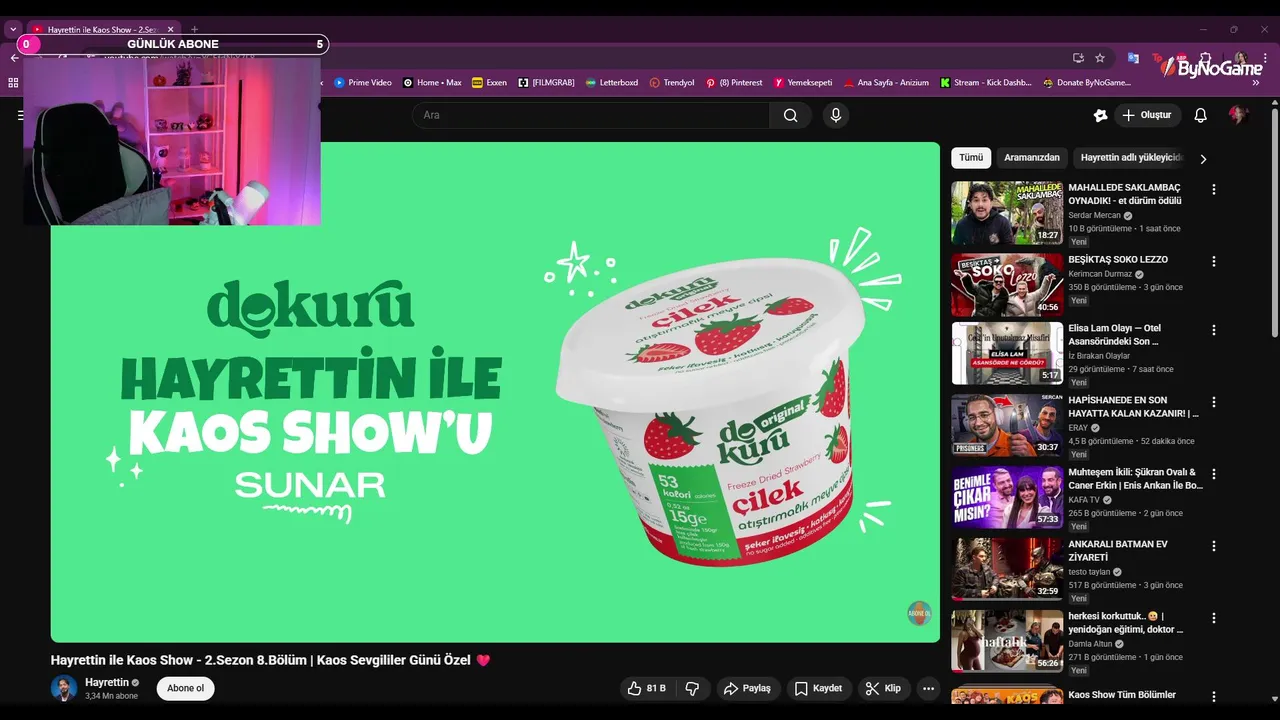This screenshot has width=1280, height=720.
Task: Click the Klip clip button
Action: coord(883,688)
